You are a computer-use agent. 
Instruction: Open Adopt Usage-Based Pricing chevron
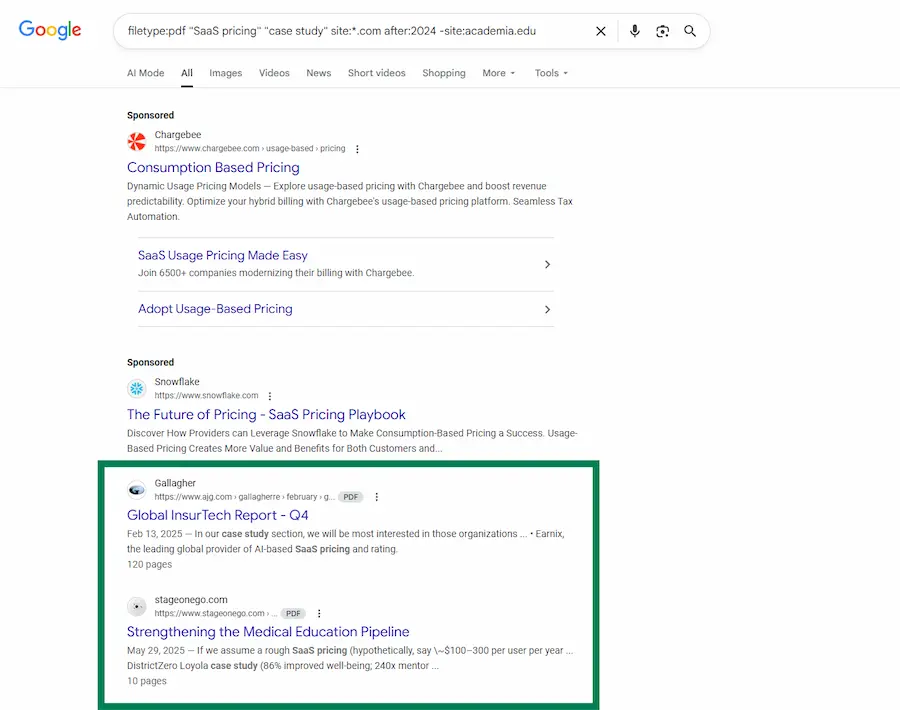pyautogui.click(x=547, y=310)
